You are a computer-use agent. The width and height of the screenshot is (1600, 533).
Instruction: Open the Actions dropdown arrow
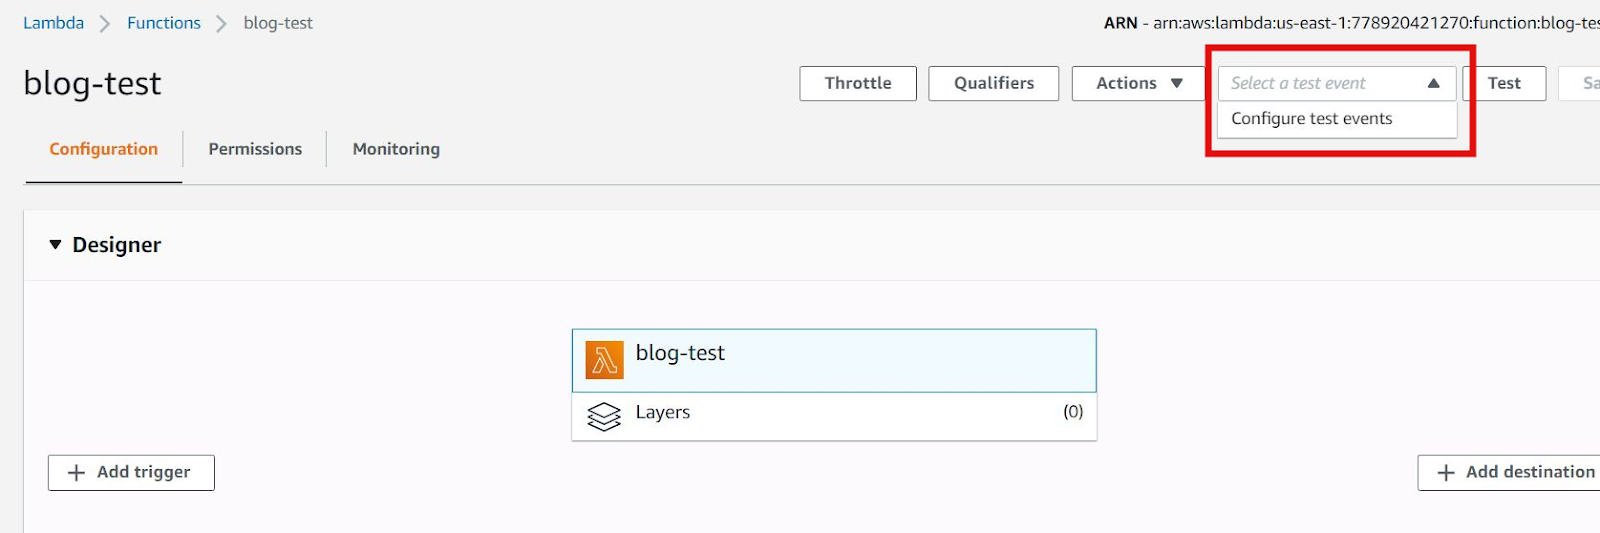[x=1177, y=84]
